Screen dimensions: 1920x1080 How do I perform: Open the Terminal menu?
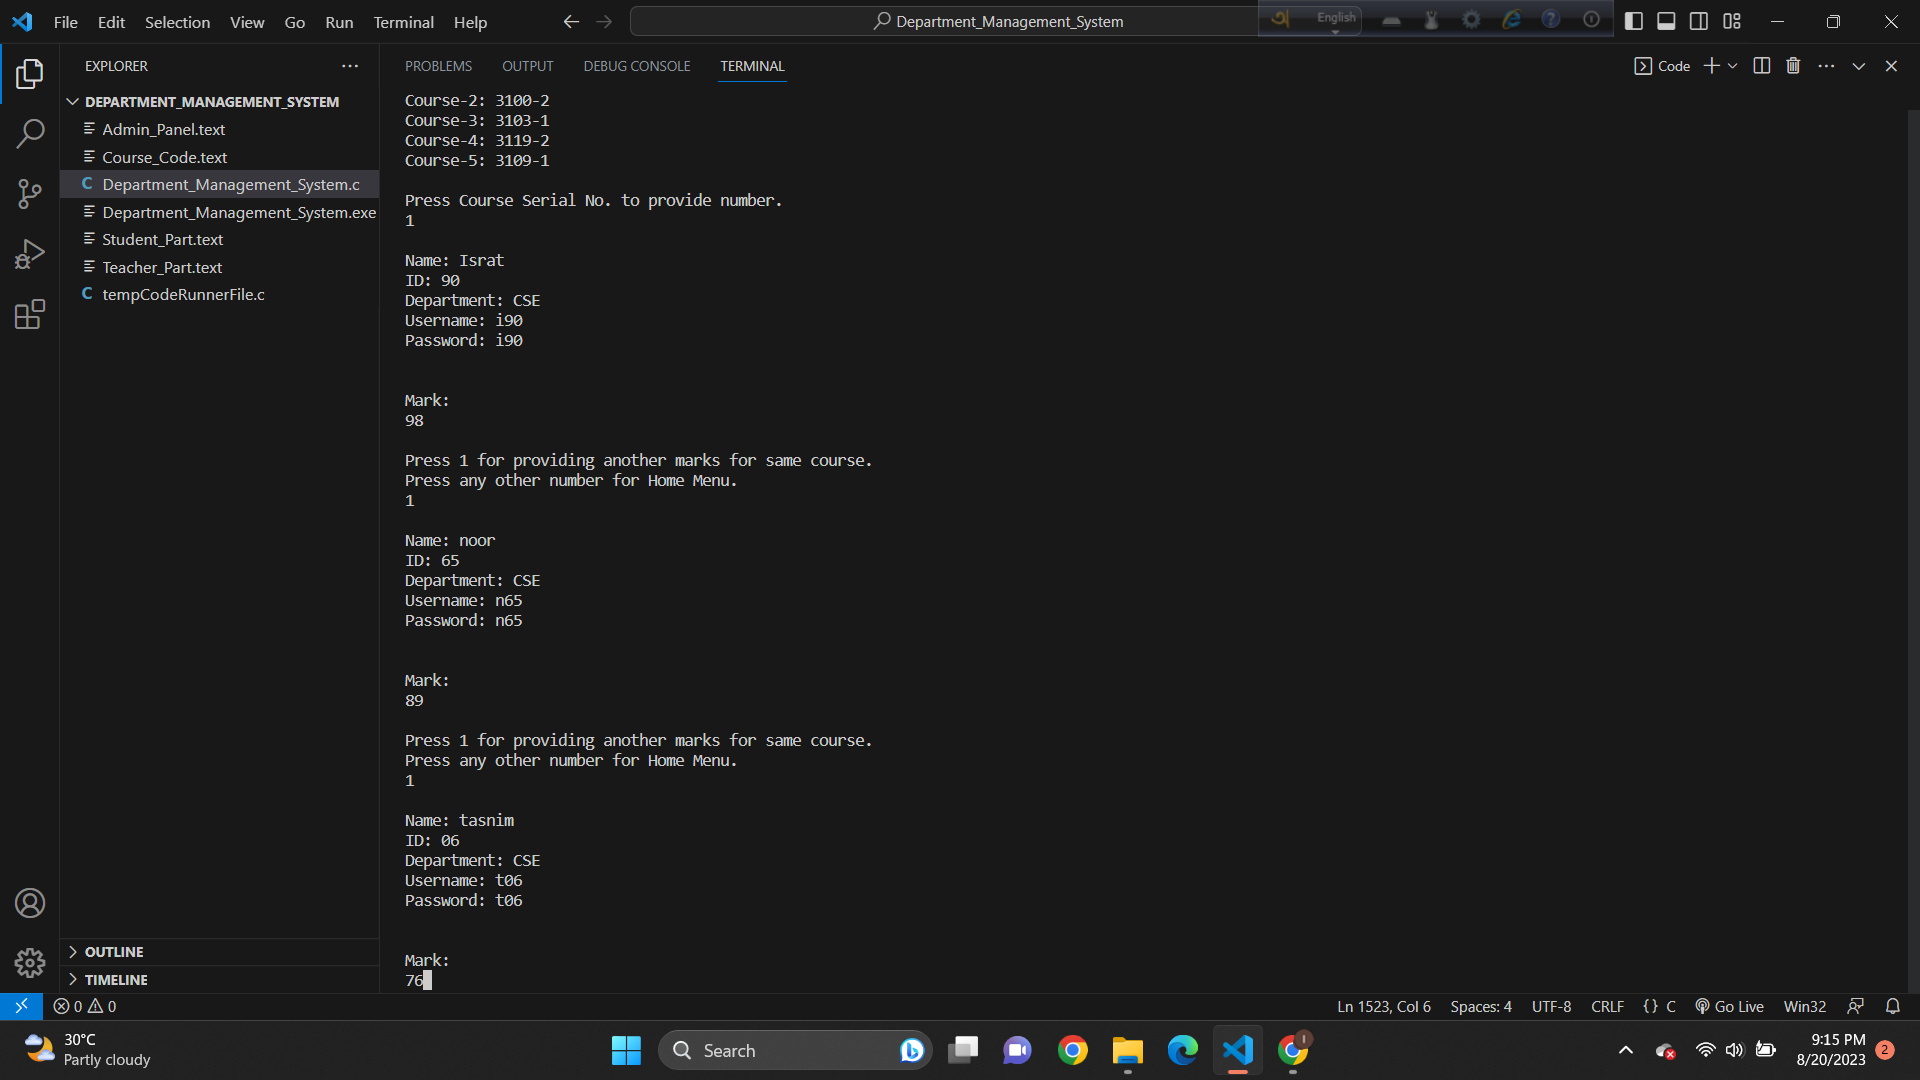(x=402, y=21)
